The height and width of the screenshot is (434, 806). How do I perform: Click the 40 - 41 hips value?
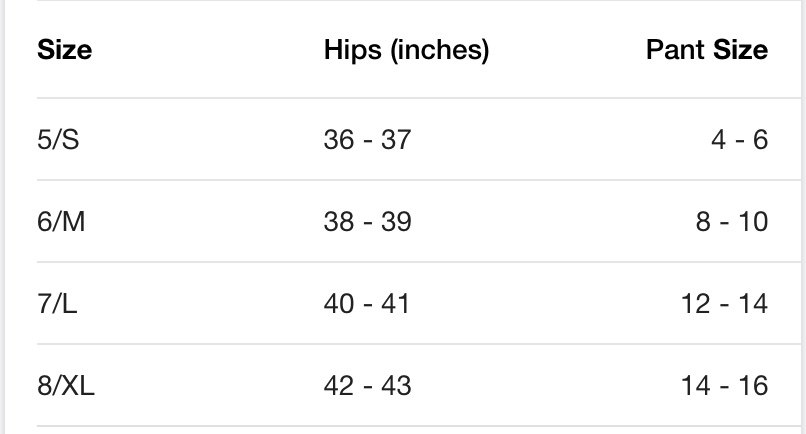[367, 303]
